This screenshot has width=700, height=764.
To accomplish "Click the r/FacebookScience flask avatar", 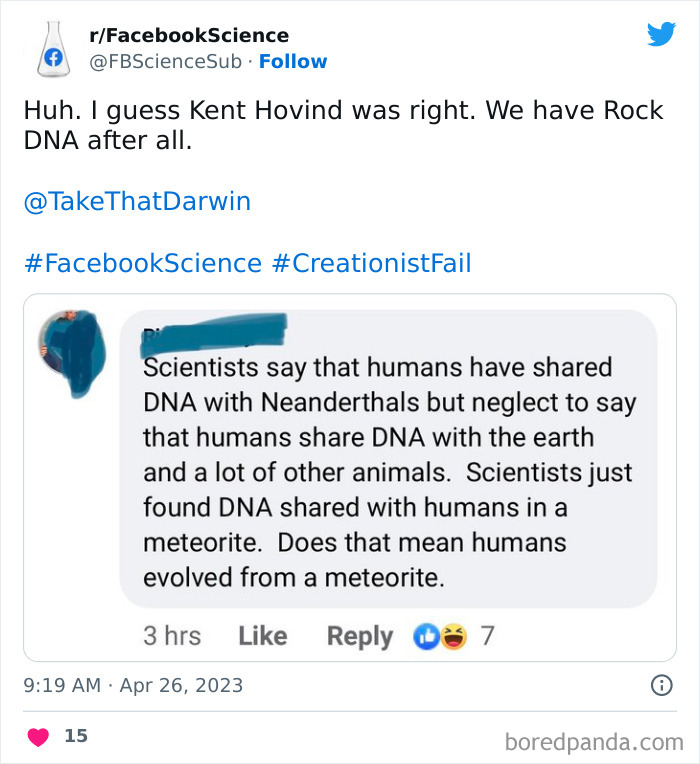I will point(50,48).
